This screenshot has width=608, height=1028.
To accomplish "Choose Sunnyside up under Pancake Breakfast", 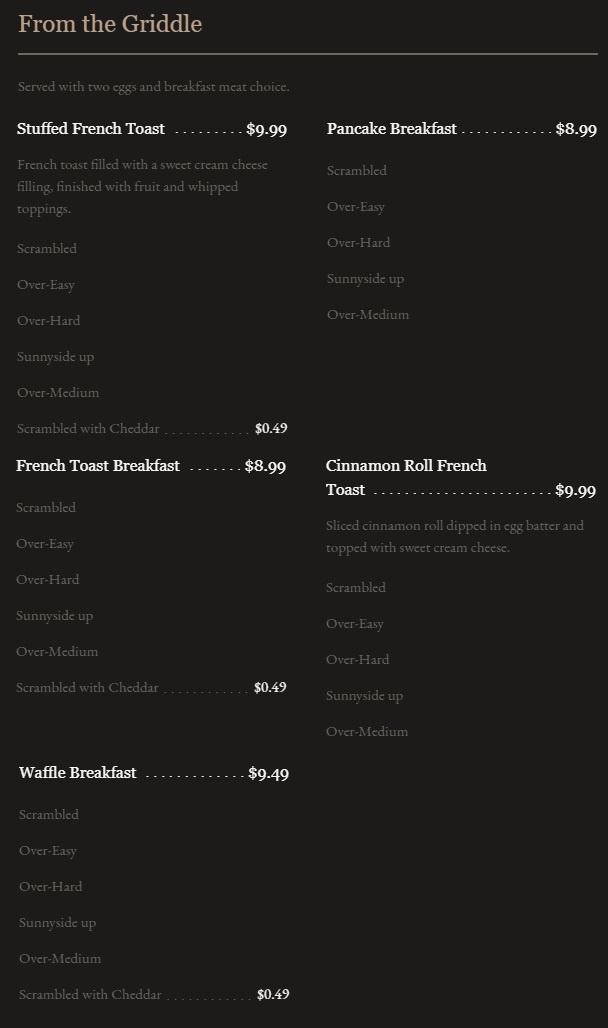I will click(365, 279).
